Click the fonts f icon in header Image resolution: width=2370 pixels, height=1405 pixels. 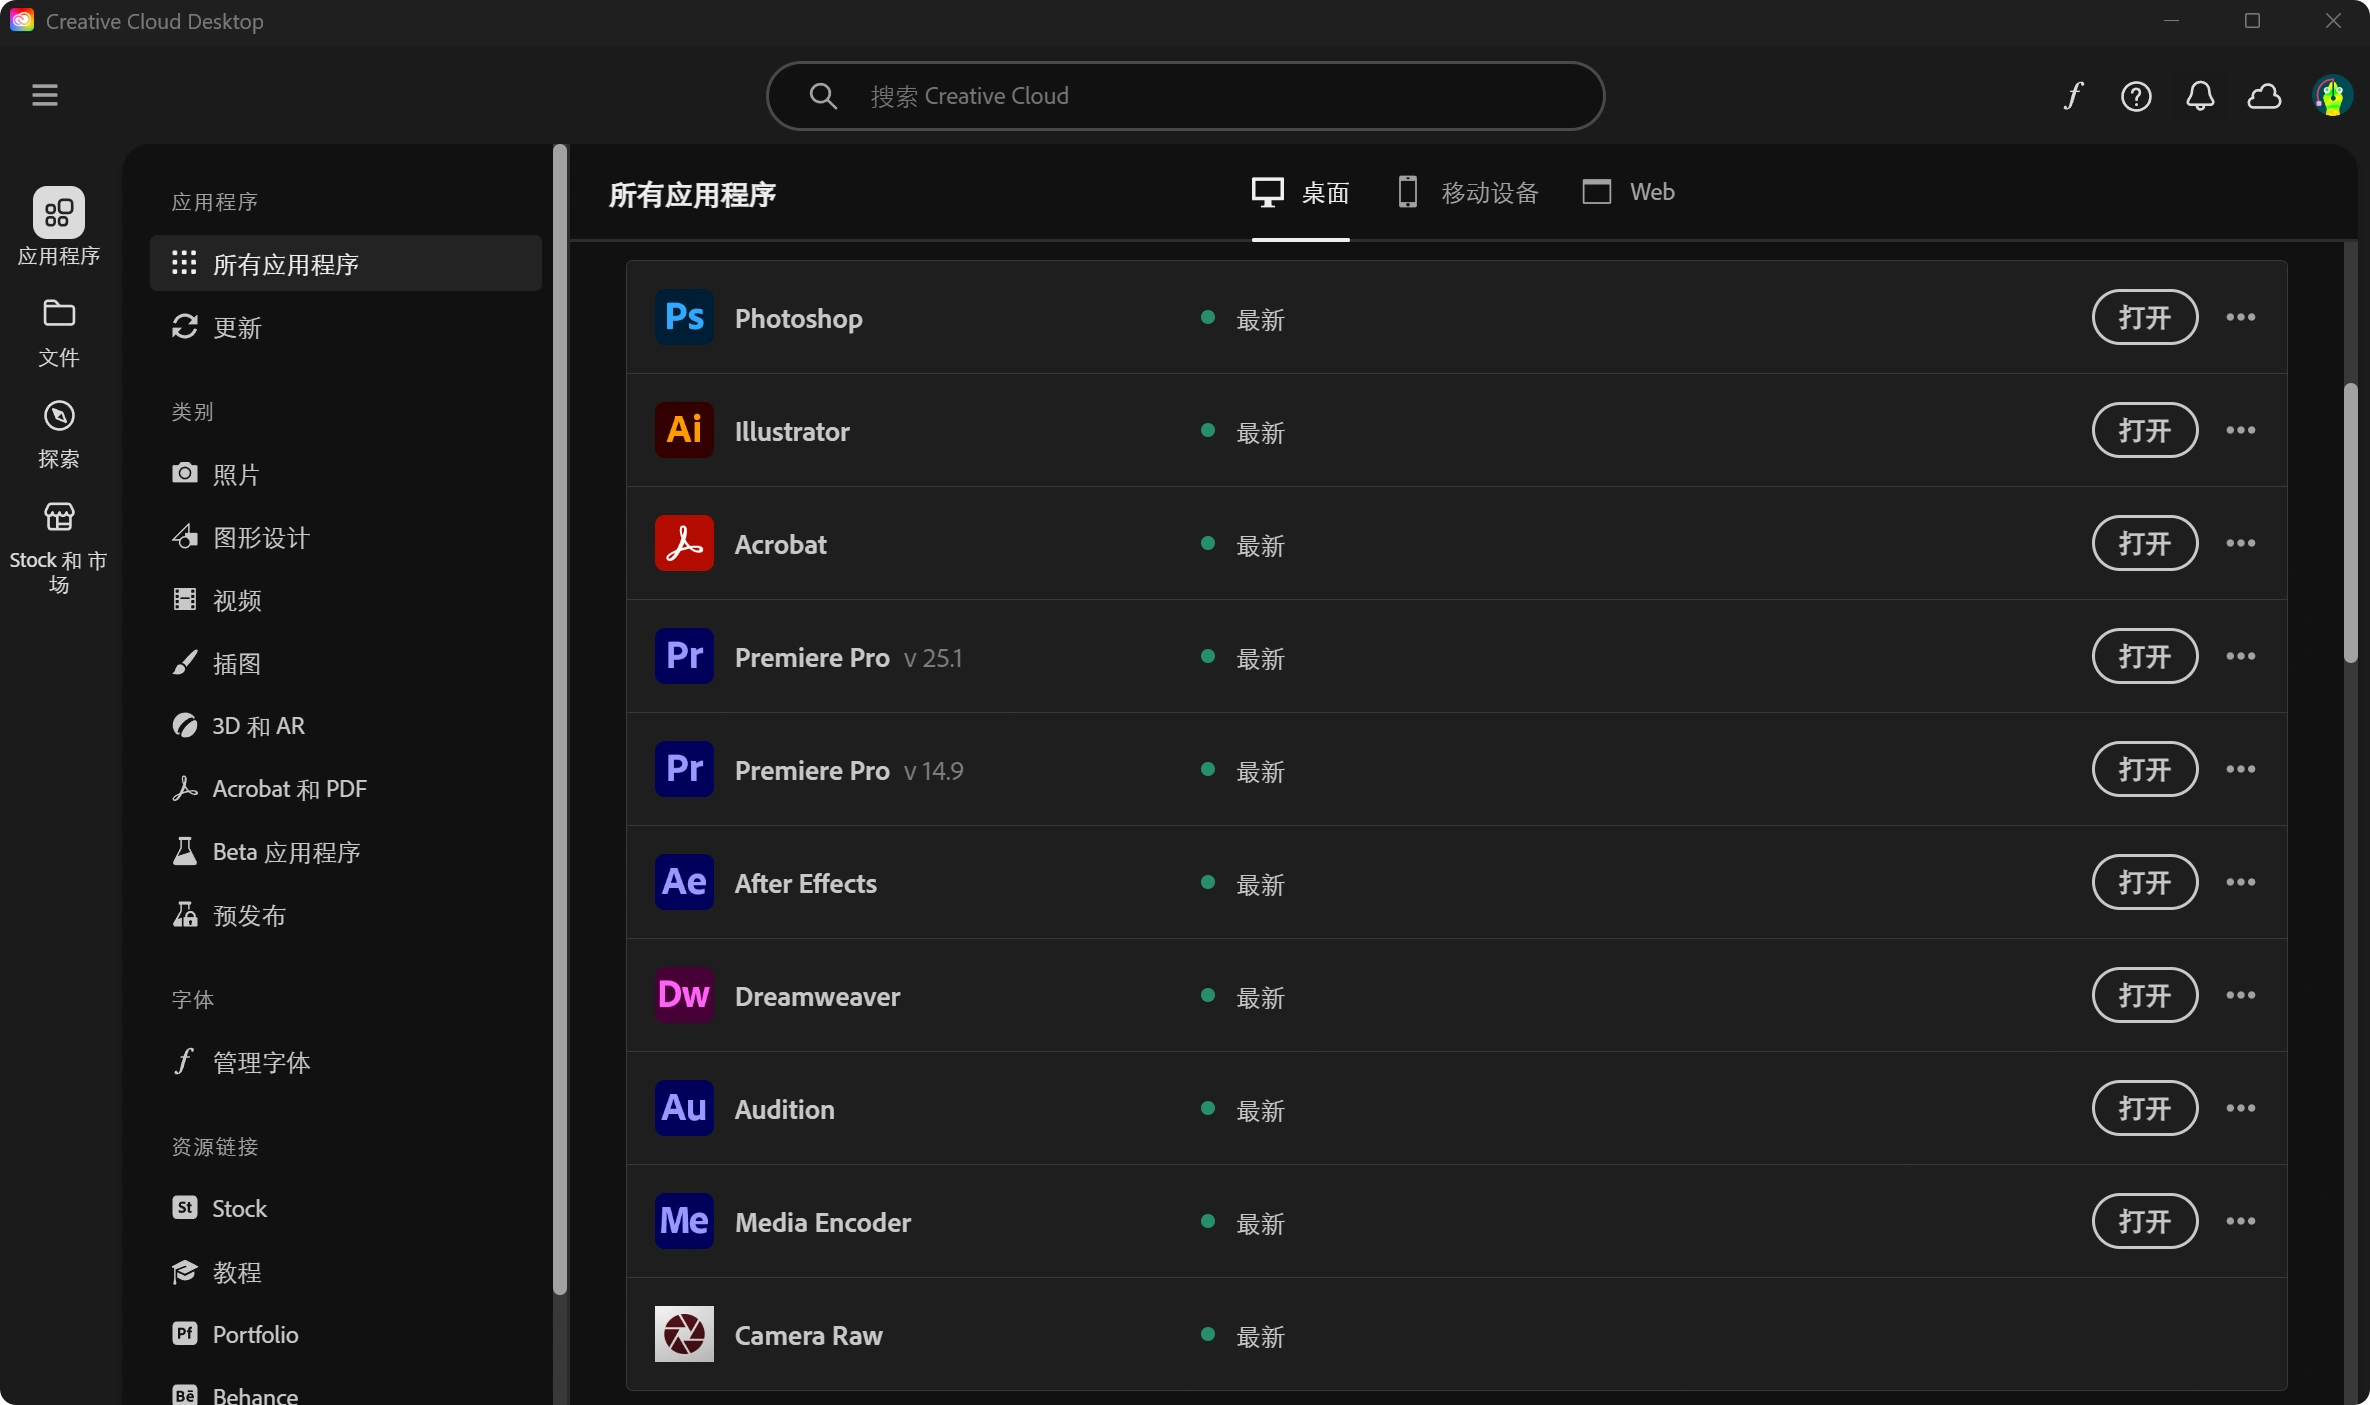point(2073,96)
